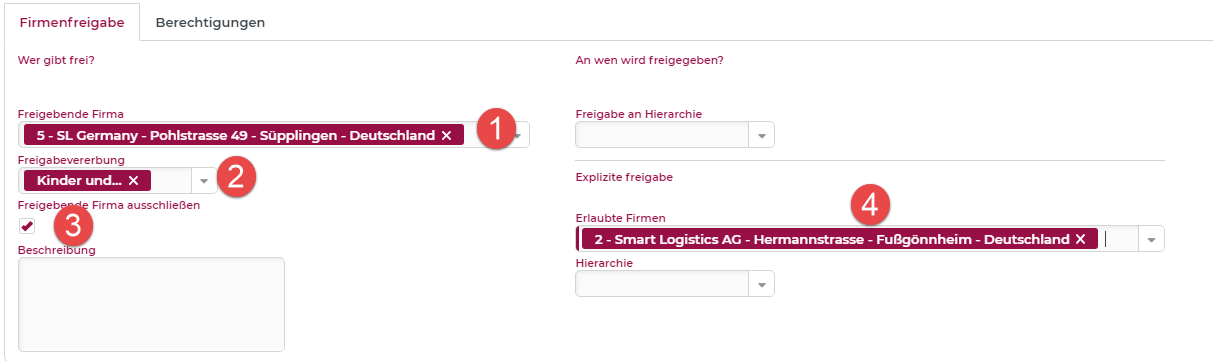Switch to the Berechtigungen tab
Image resolution: width=1213 pixels, height=361 pixels.
(210, 22)
